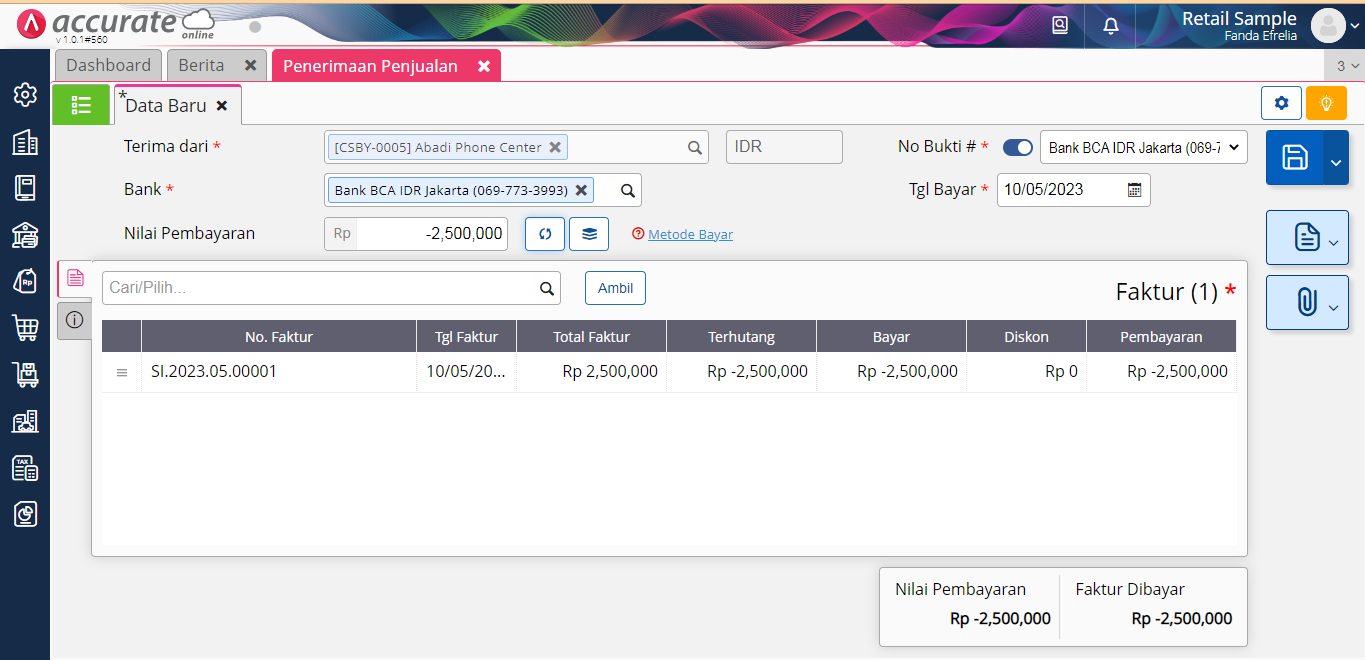Screen dimensions: 1365x660
Task: Remove Abadi Phone Center customer tag
Action: click(555, 147)
